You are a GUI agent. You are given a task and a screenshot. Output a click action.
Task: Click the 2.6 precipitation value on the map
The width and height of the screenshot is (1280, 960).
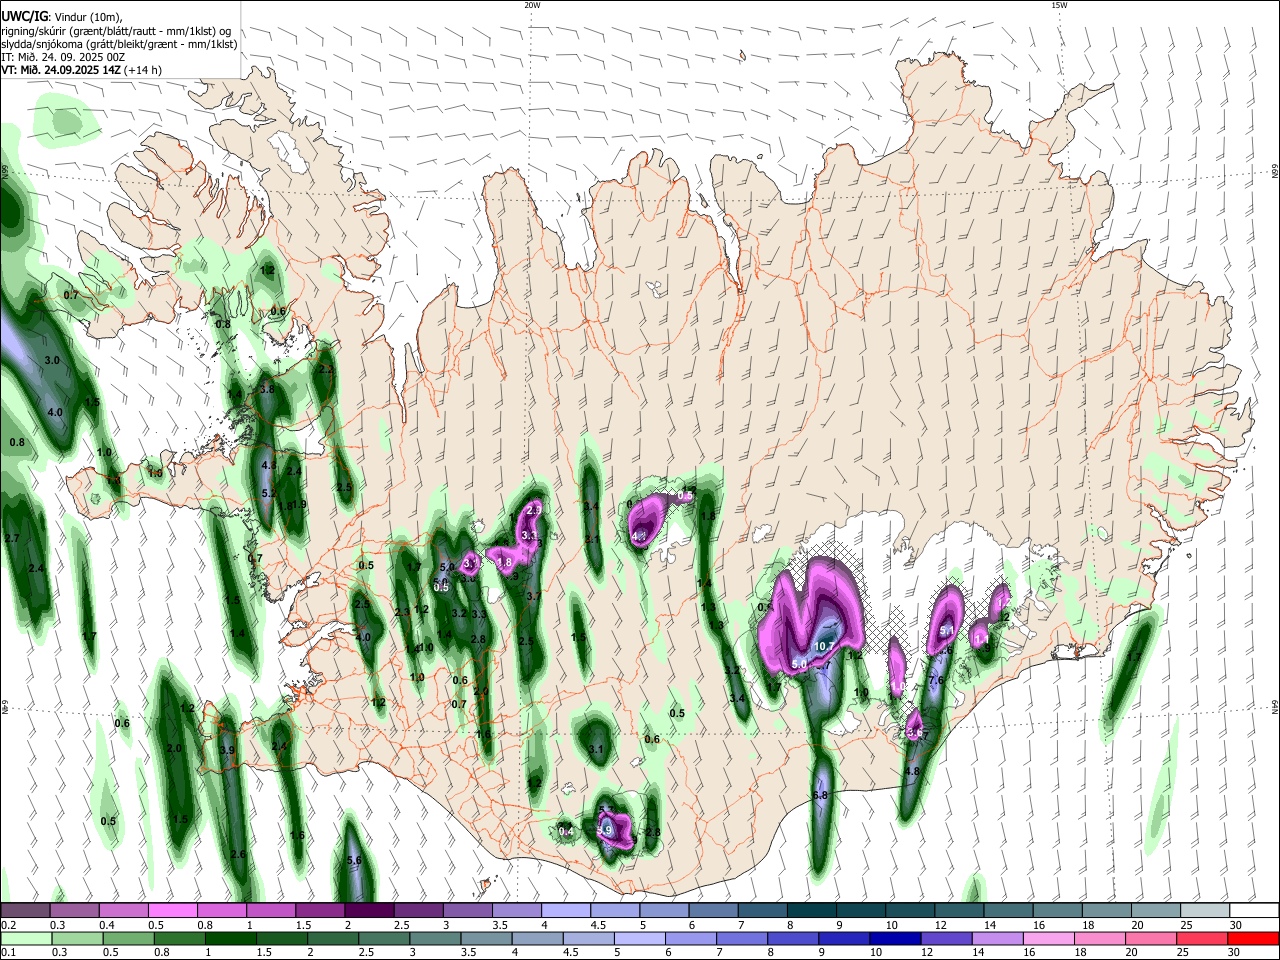coord(238,854)
